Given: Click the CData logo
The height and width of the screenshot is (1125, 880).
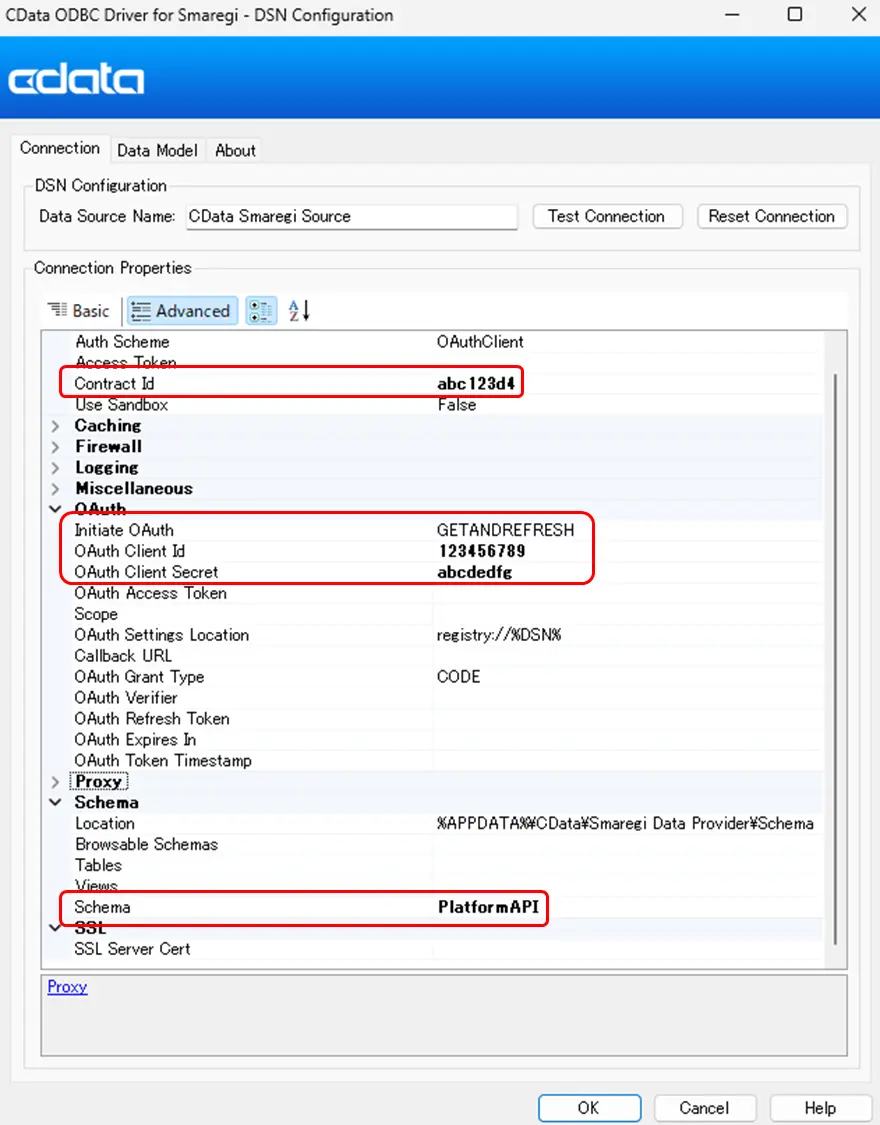Looking at the screenshot, I should 76,79.
